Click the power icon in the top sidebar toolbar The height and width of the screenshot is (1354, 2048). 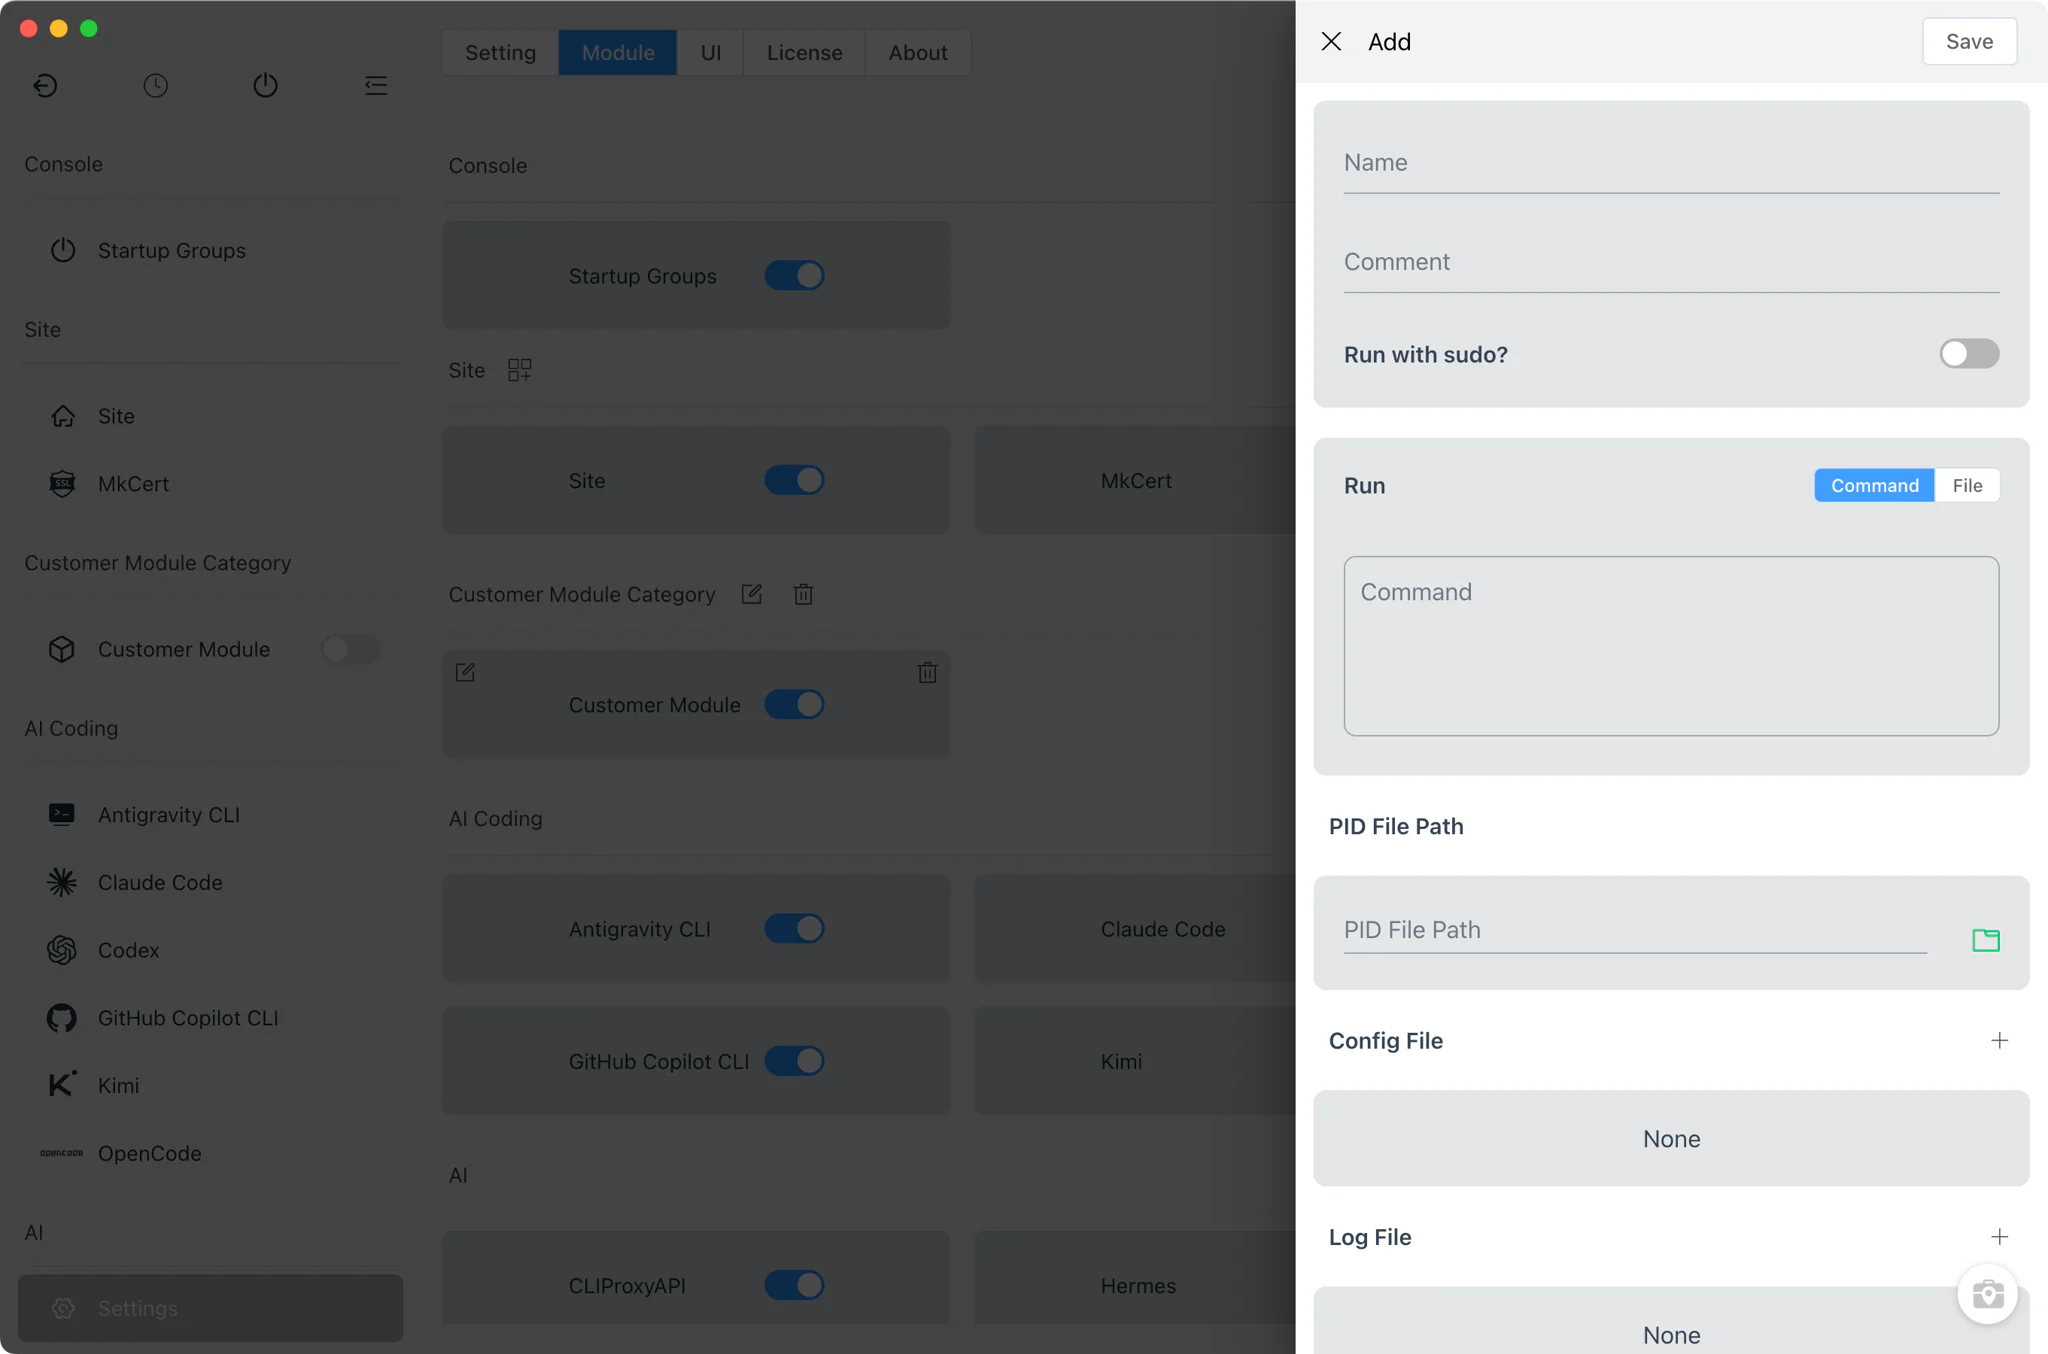[x=265, y=85]
